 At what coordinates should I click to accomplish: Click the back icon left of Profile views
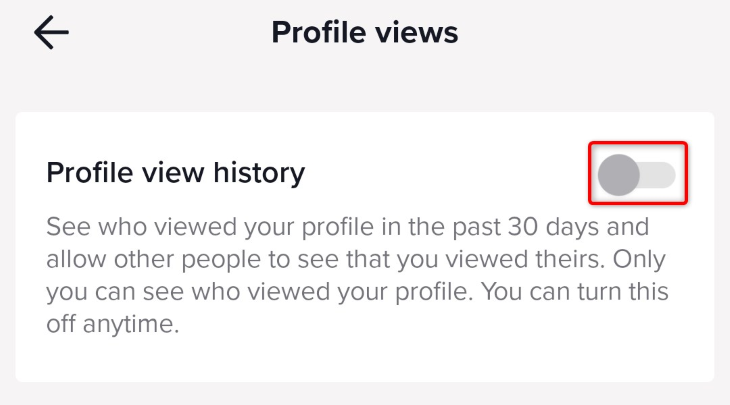51,33
